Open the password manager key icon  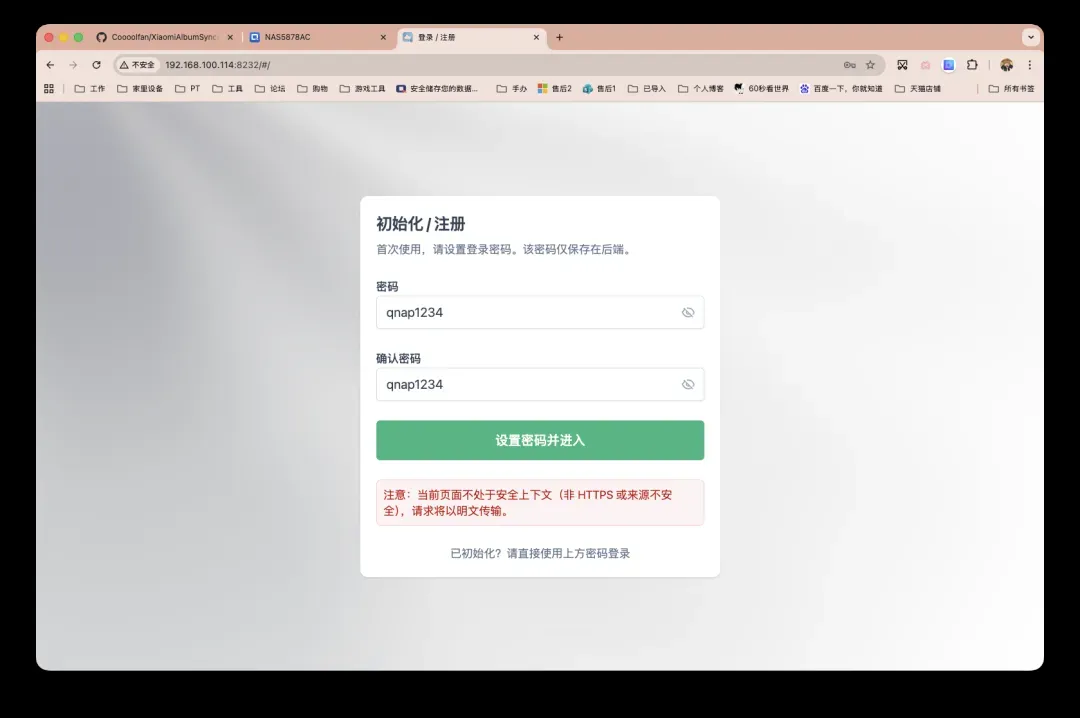[849, 65]
